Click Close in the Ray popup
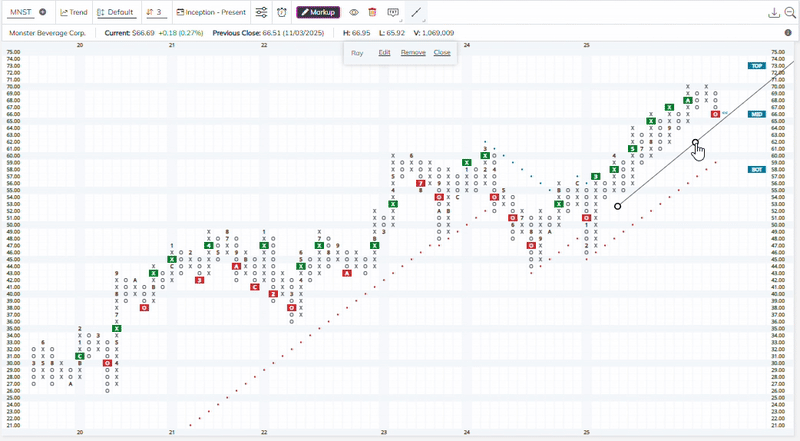 click(x=442, y=53)
